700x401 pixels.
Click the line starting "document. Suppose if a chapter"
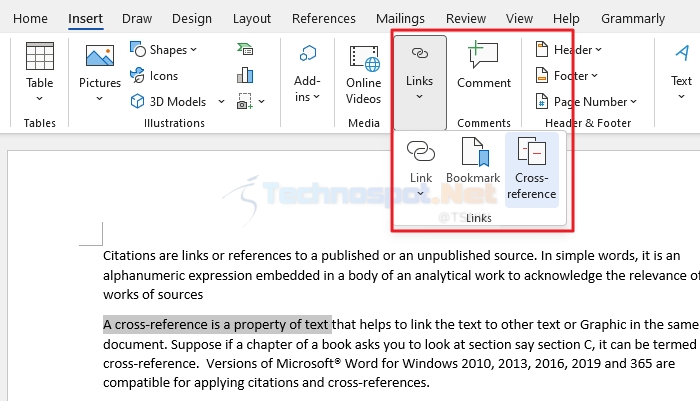(400, 344)
